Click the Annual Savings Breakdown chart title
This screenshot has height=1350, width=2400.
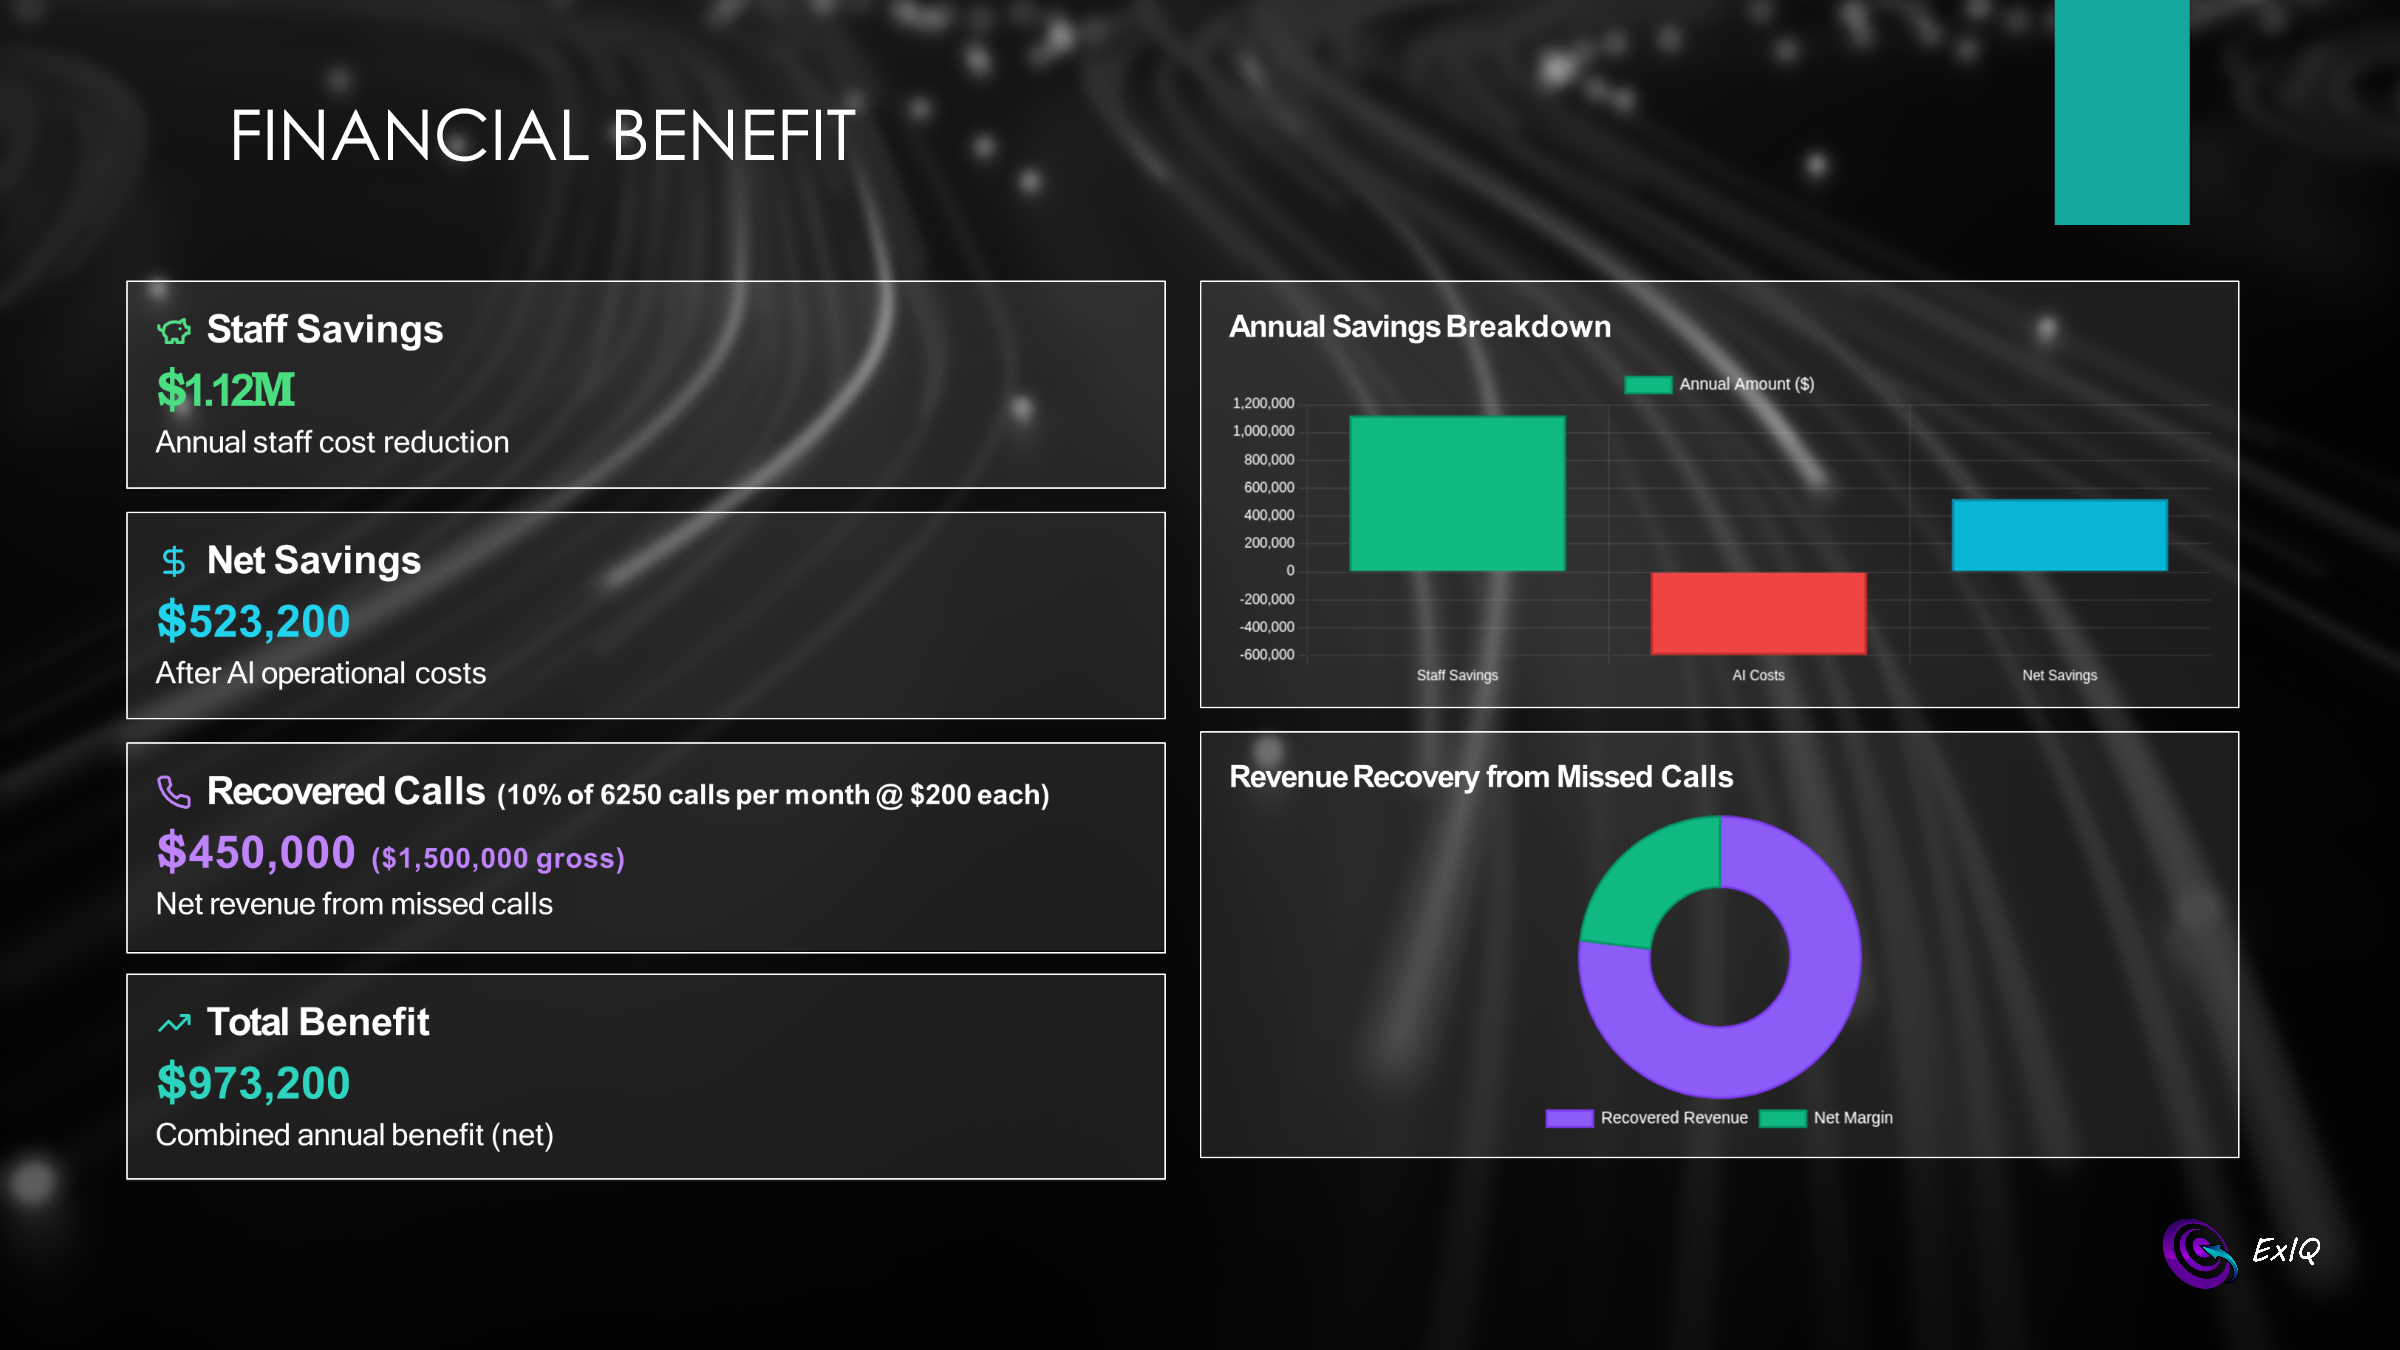1420,327
